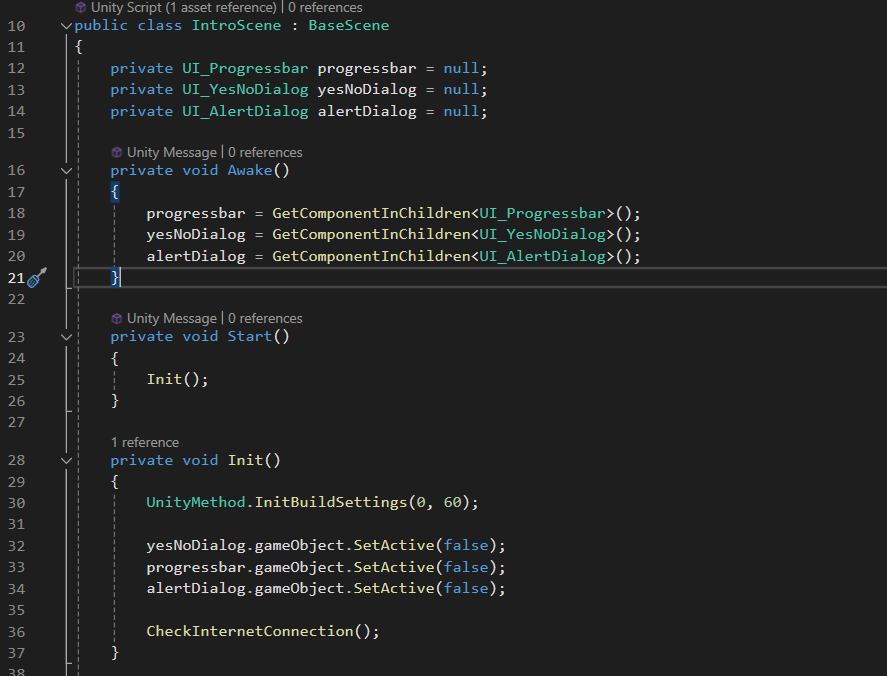Click 'Unity Message' CodeLens text above Start
Screen dimensions: 887x676
(172, 318)
